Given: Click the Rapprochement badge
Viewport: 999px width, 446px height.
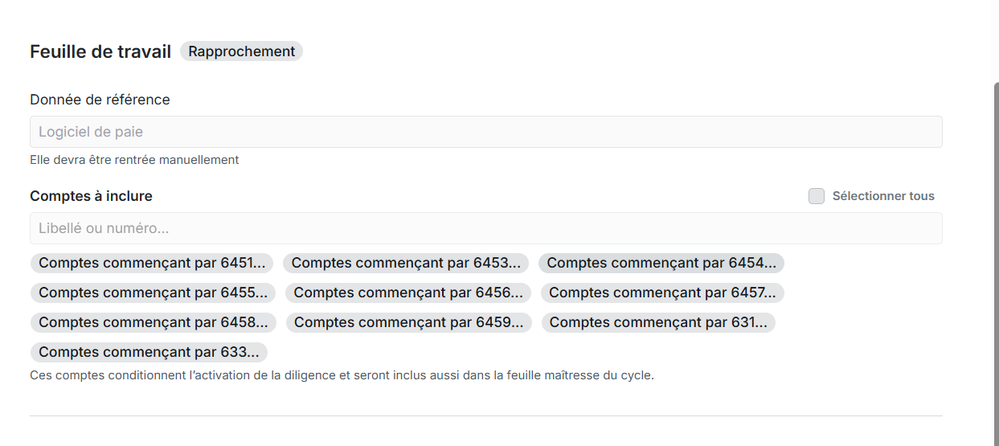Looking at the screenshot, I should (241, 51).
